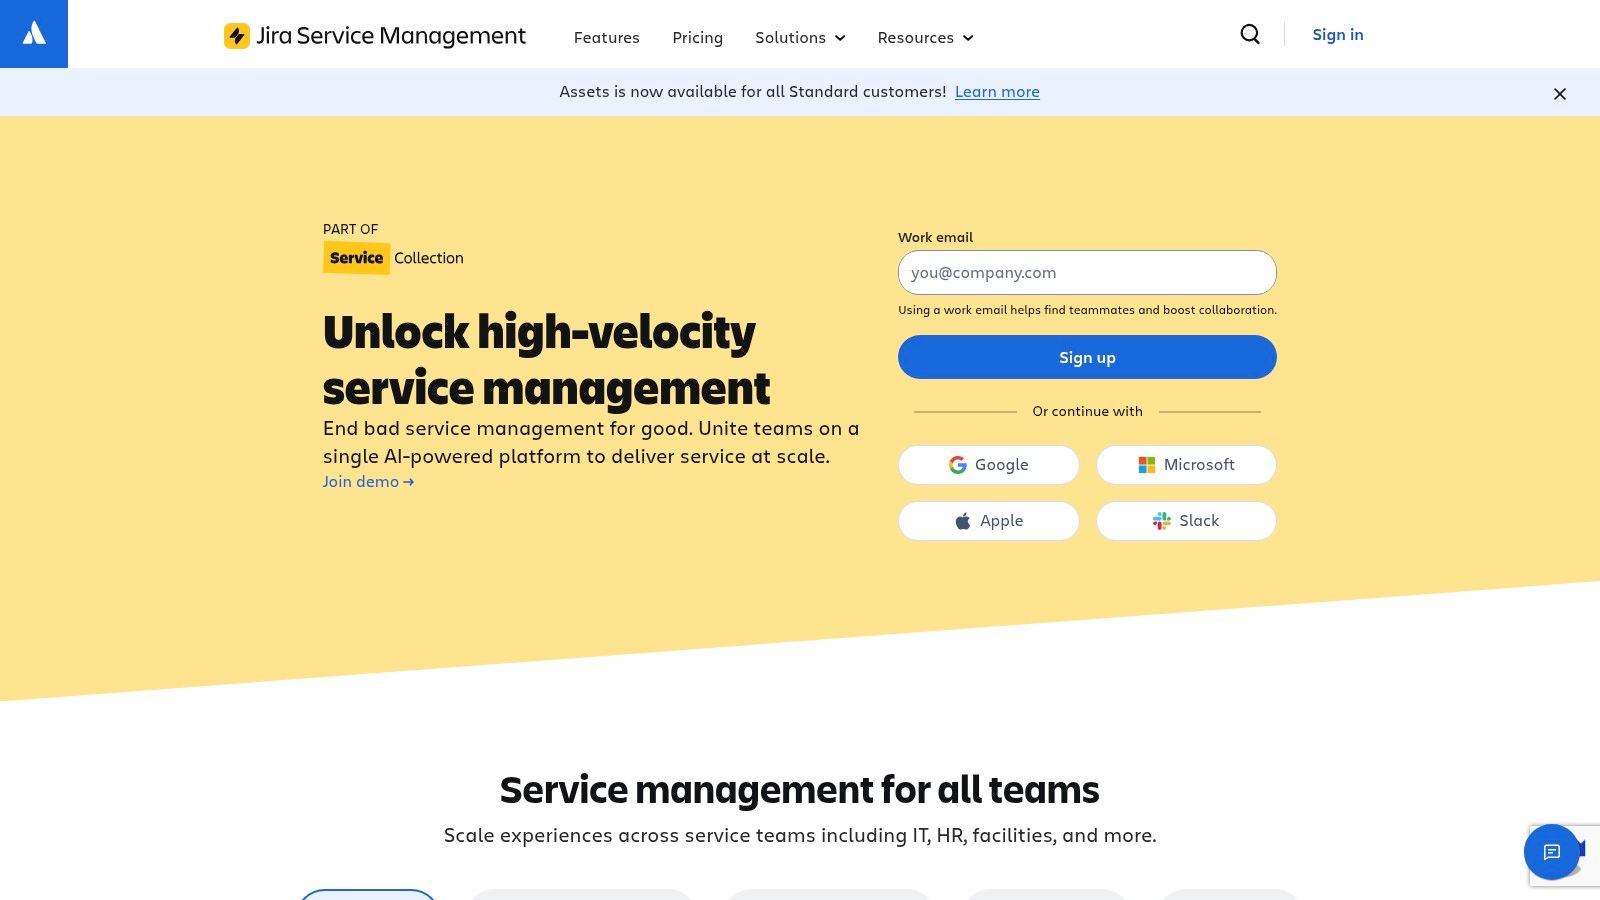Continue with Apple
Screen dimensions: 1600x900
[989, 521]
